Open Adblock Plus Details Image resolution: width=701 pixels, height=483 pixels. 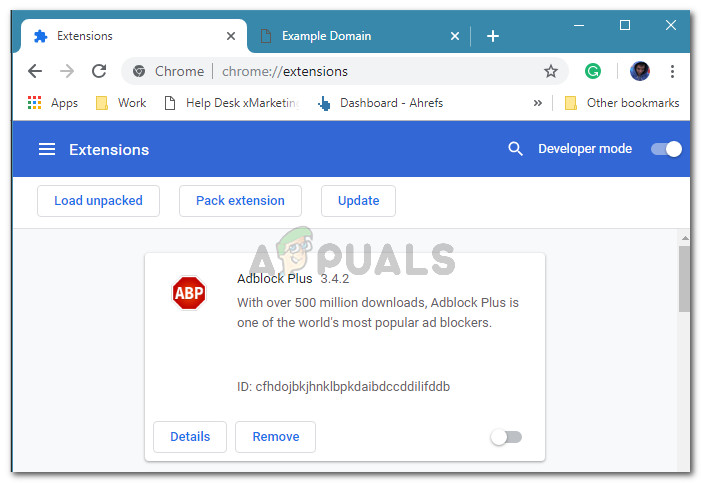pyautogui.click(x=190, y=436)
